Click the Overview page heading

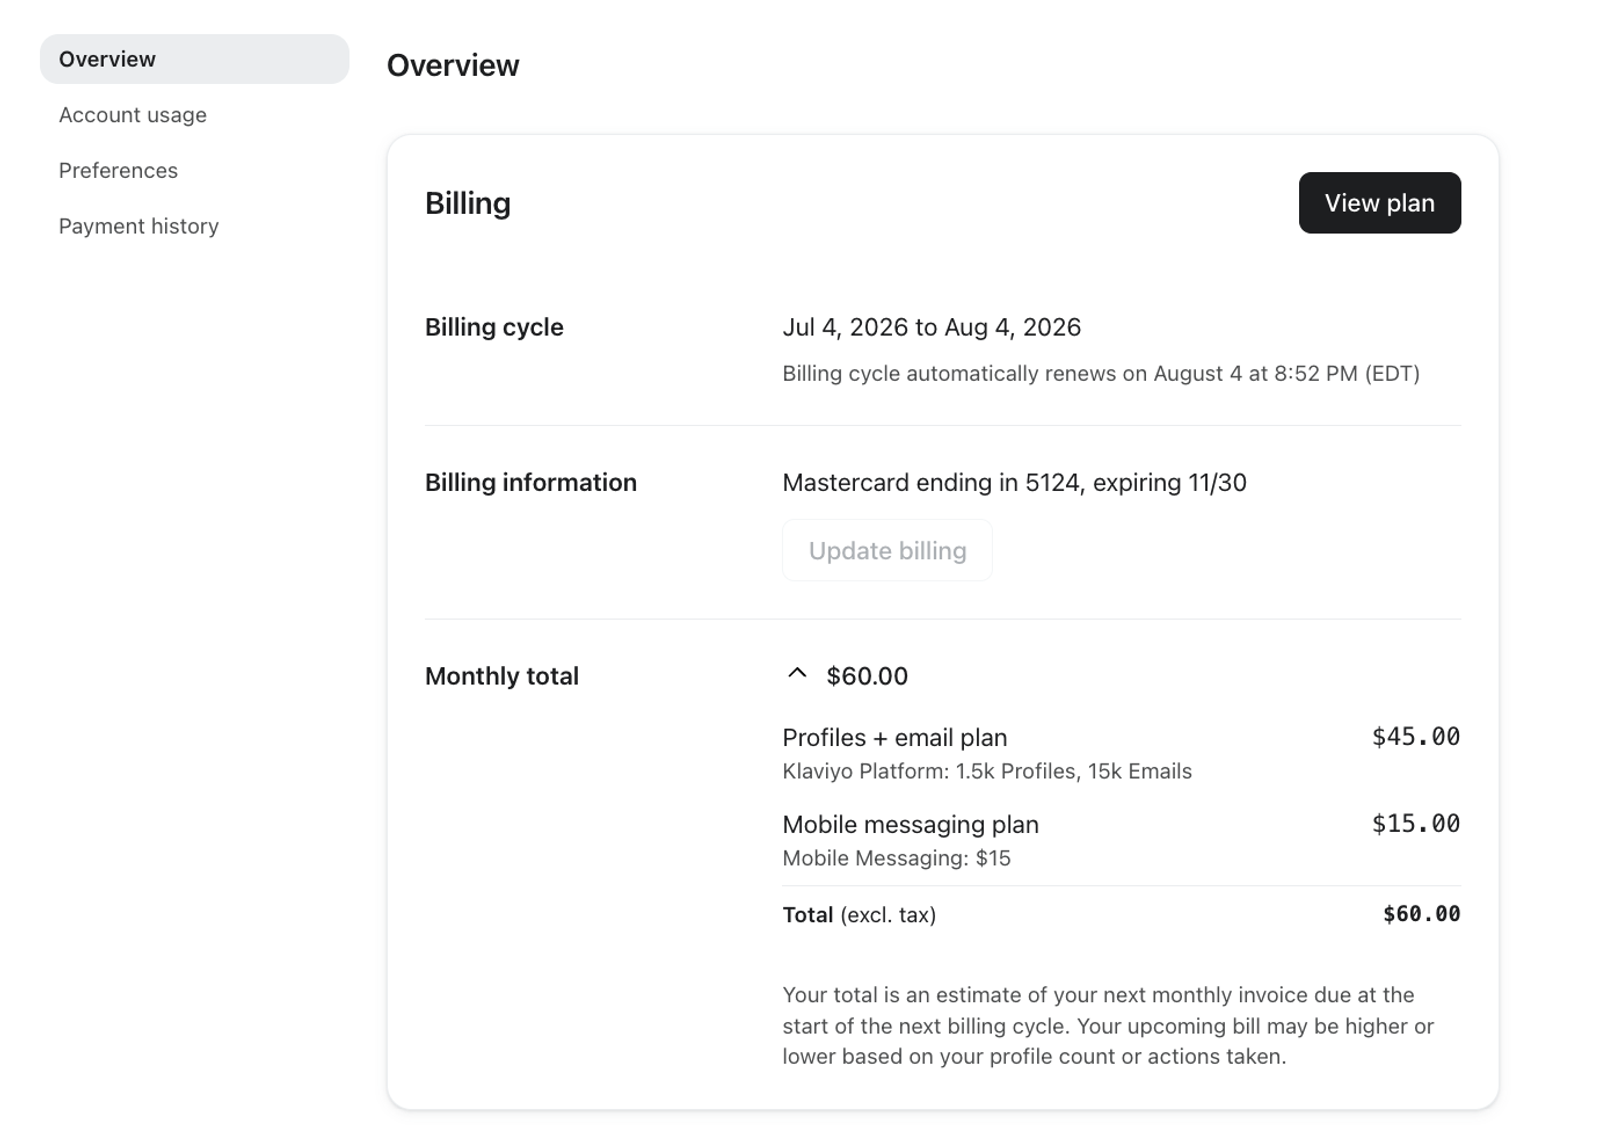point(453,66)
